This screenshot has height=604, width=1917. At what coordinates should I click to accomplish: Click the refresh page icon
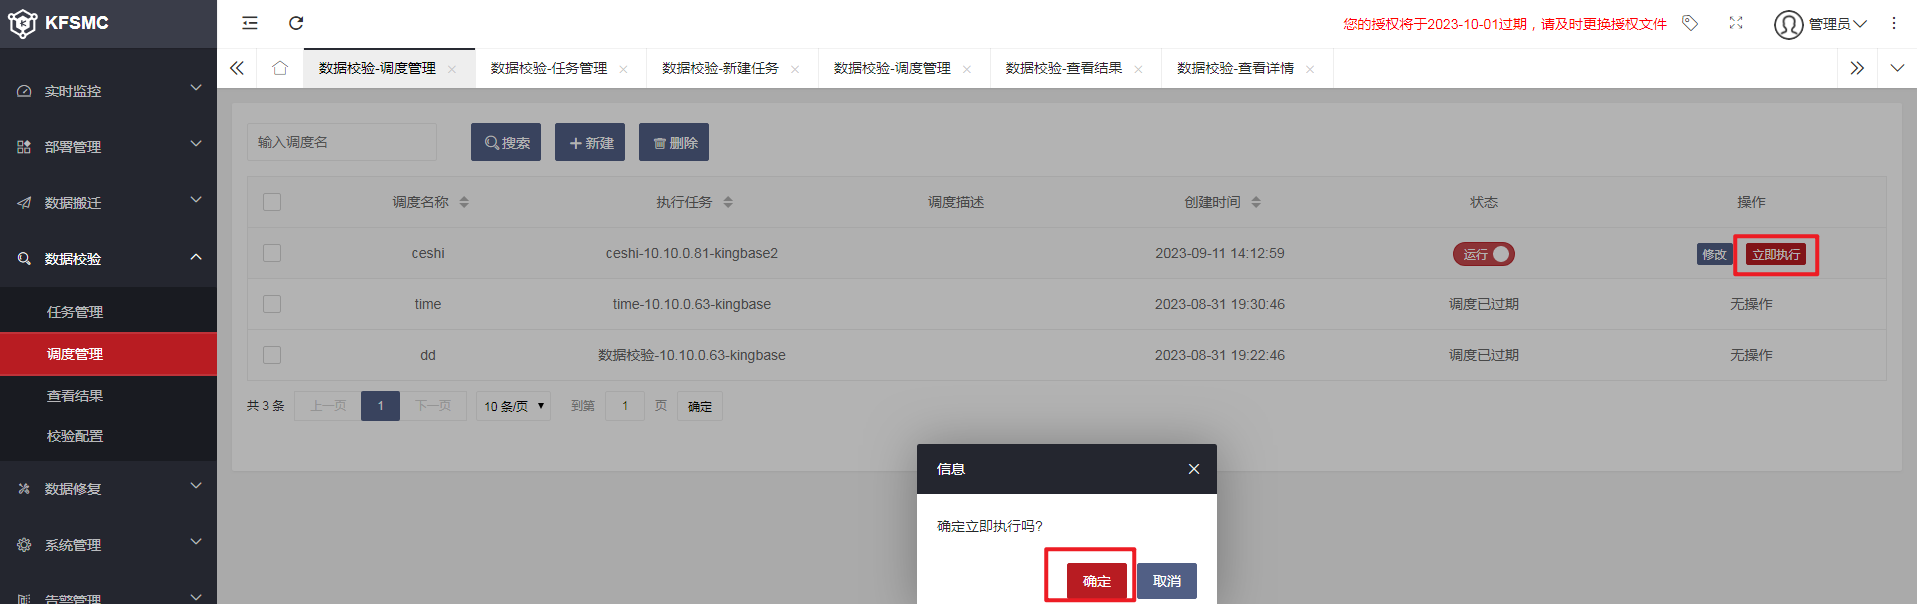(x=296, y=23)
